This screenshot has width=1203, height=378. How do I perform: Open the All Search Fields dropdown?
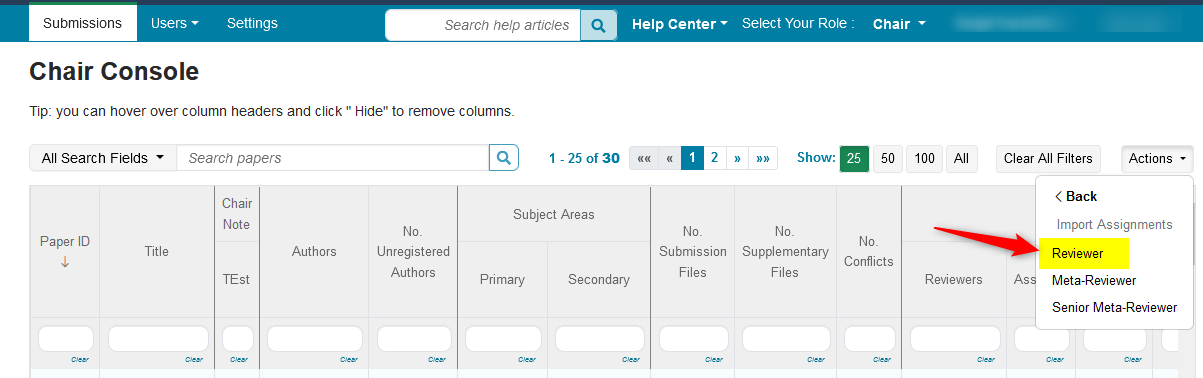click(103, 158)
